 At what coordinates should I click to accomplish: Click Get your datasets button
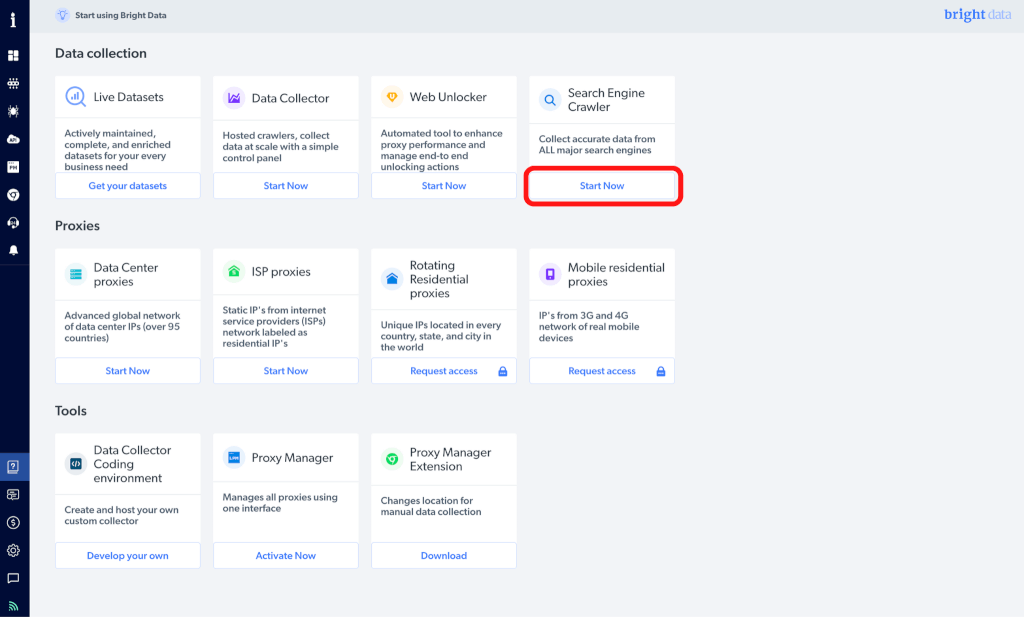128,186
